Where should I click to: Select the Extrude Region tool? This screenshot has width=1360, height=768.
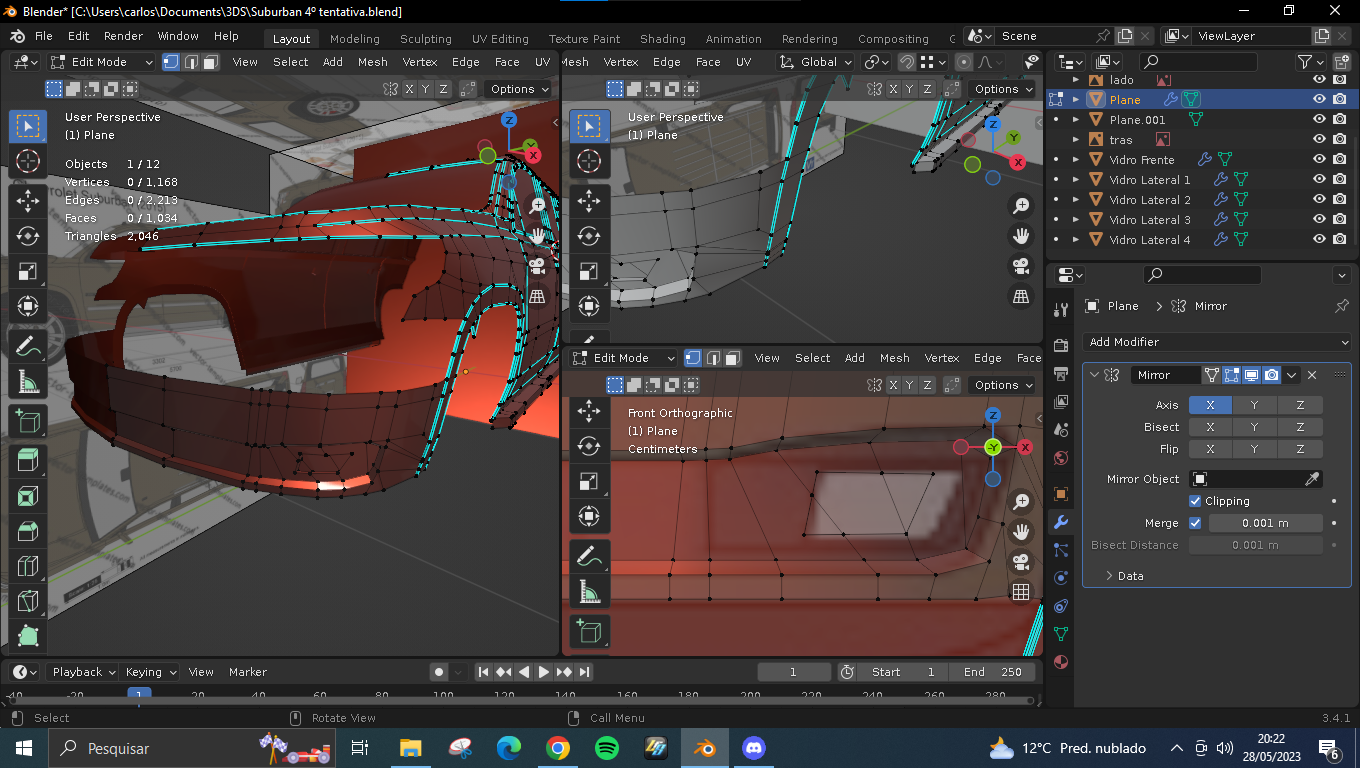pyautogui.click(x=28, y=460)
